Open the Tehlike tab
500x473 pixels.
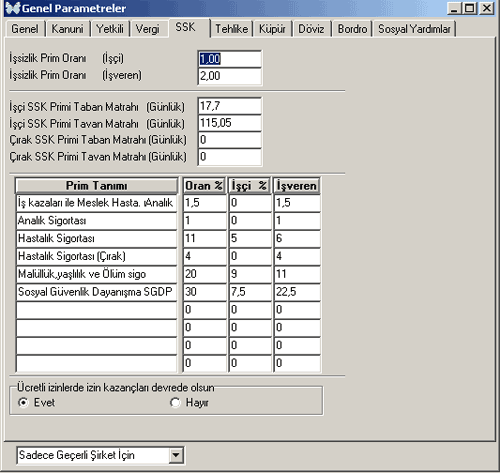coord(232,29)
